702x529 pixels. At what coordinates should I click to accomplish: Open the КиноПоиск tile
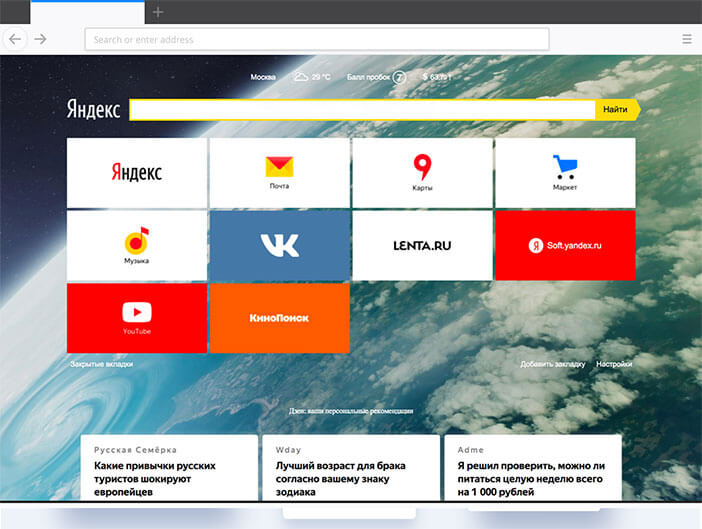[x=279, y=317]
